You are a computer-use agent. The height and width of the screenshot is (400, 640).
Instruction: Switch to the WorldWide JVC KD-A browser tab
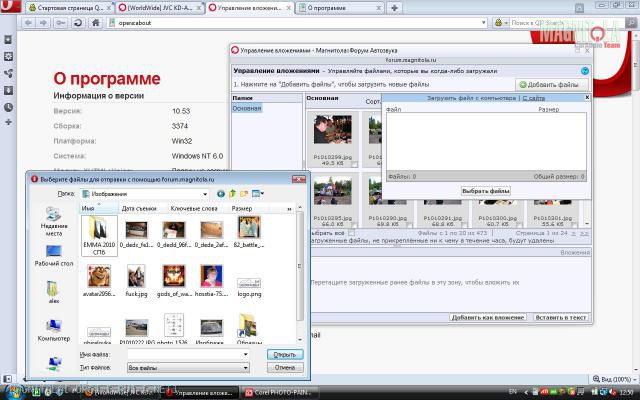click(x=160, y=7)
